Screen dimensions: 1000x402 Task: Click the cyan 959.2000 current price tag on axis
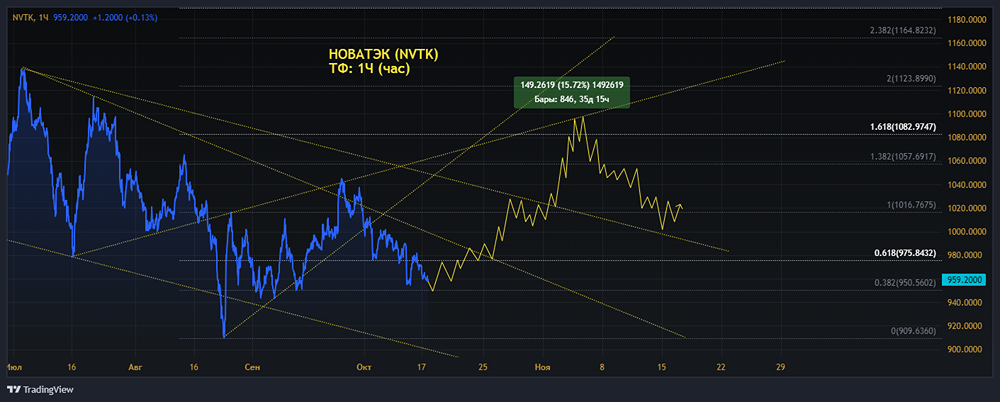966,279
